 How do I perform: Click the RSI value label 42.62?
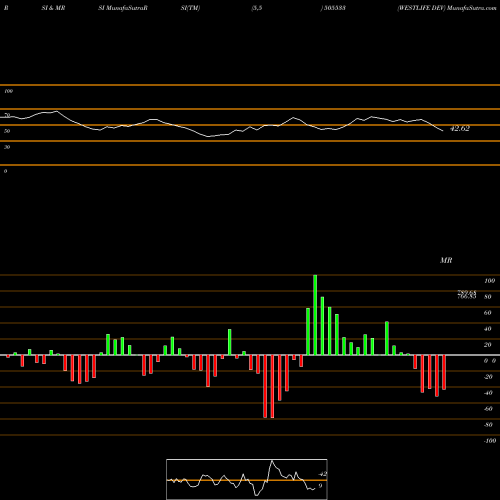coord(460,129)
